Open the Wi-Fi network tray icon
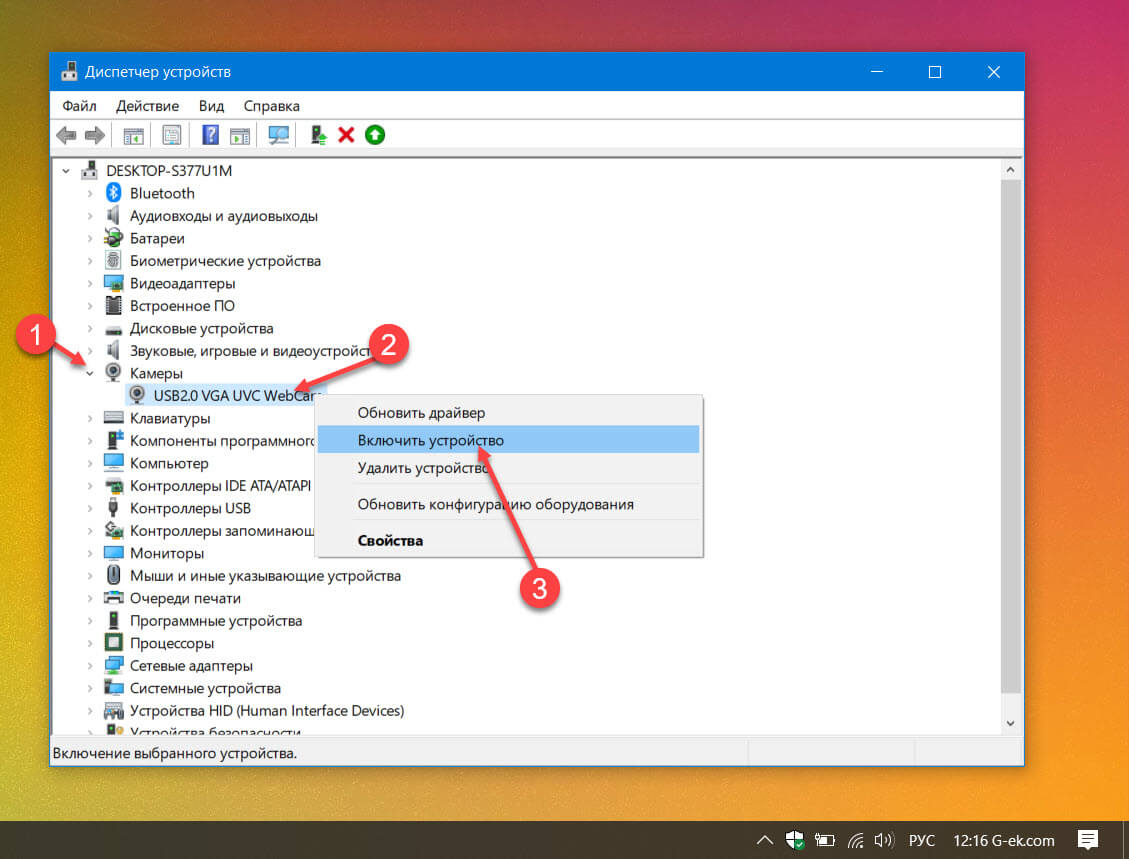The width and height of the screenshot is (1129, 859). pyautogui.click(x=855, y=840)
